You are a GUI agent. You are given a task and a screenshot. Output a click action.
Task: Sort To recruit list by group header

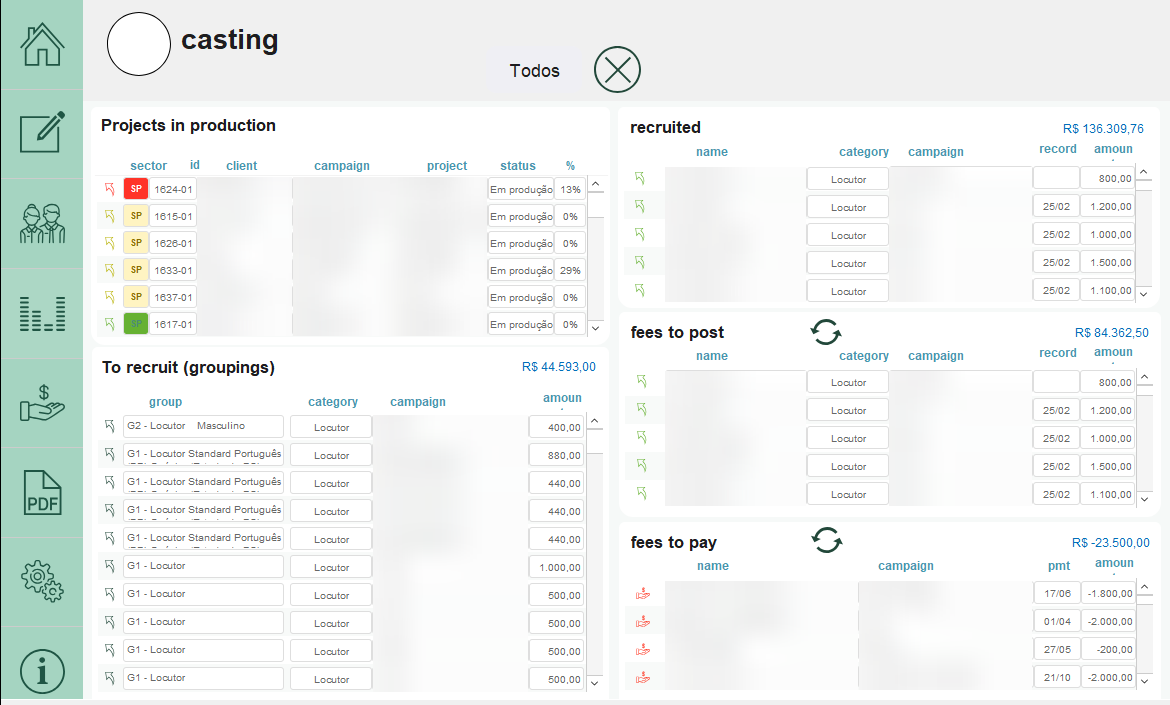tap(165, 401)
